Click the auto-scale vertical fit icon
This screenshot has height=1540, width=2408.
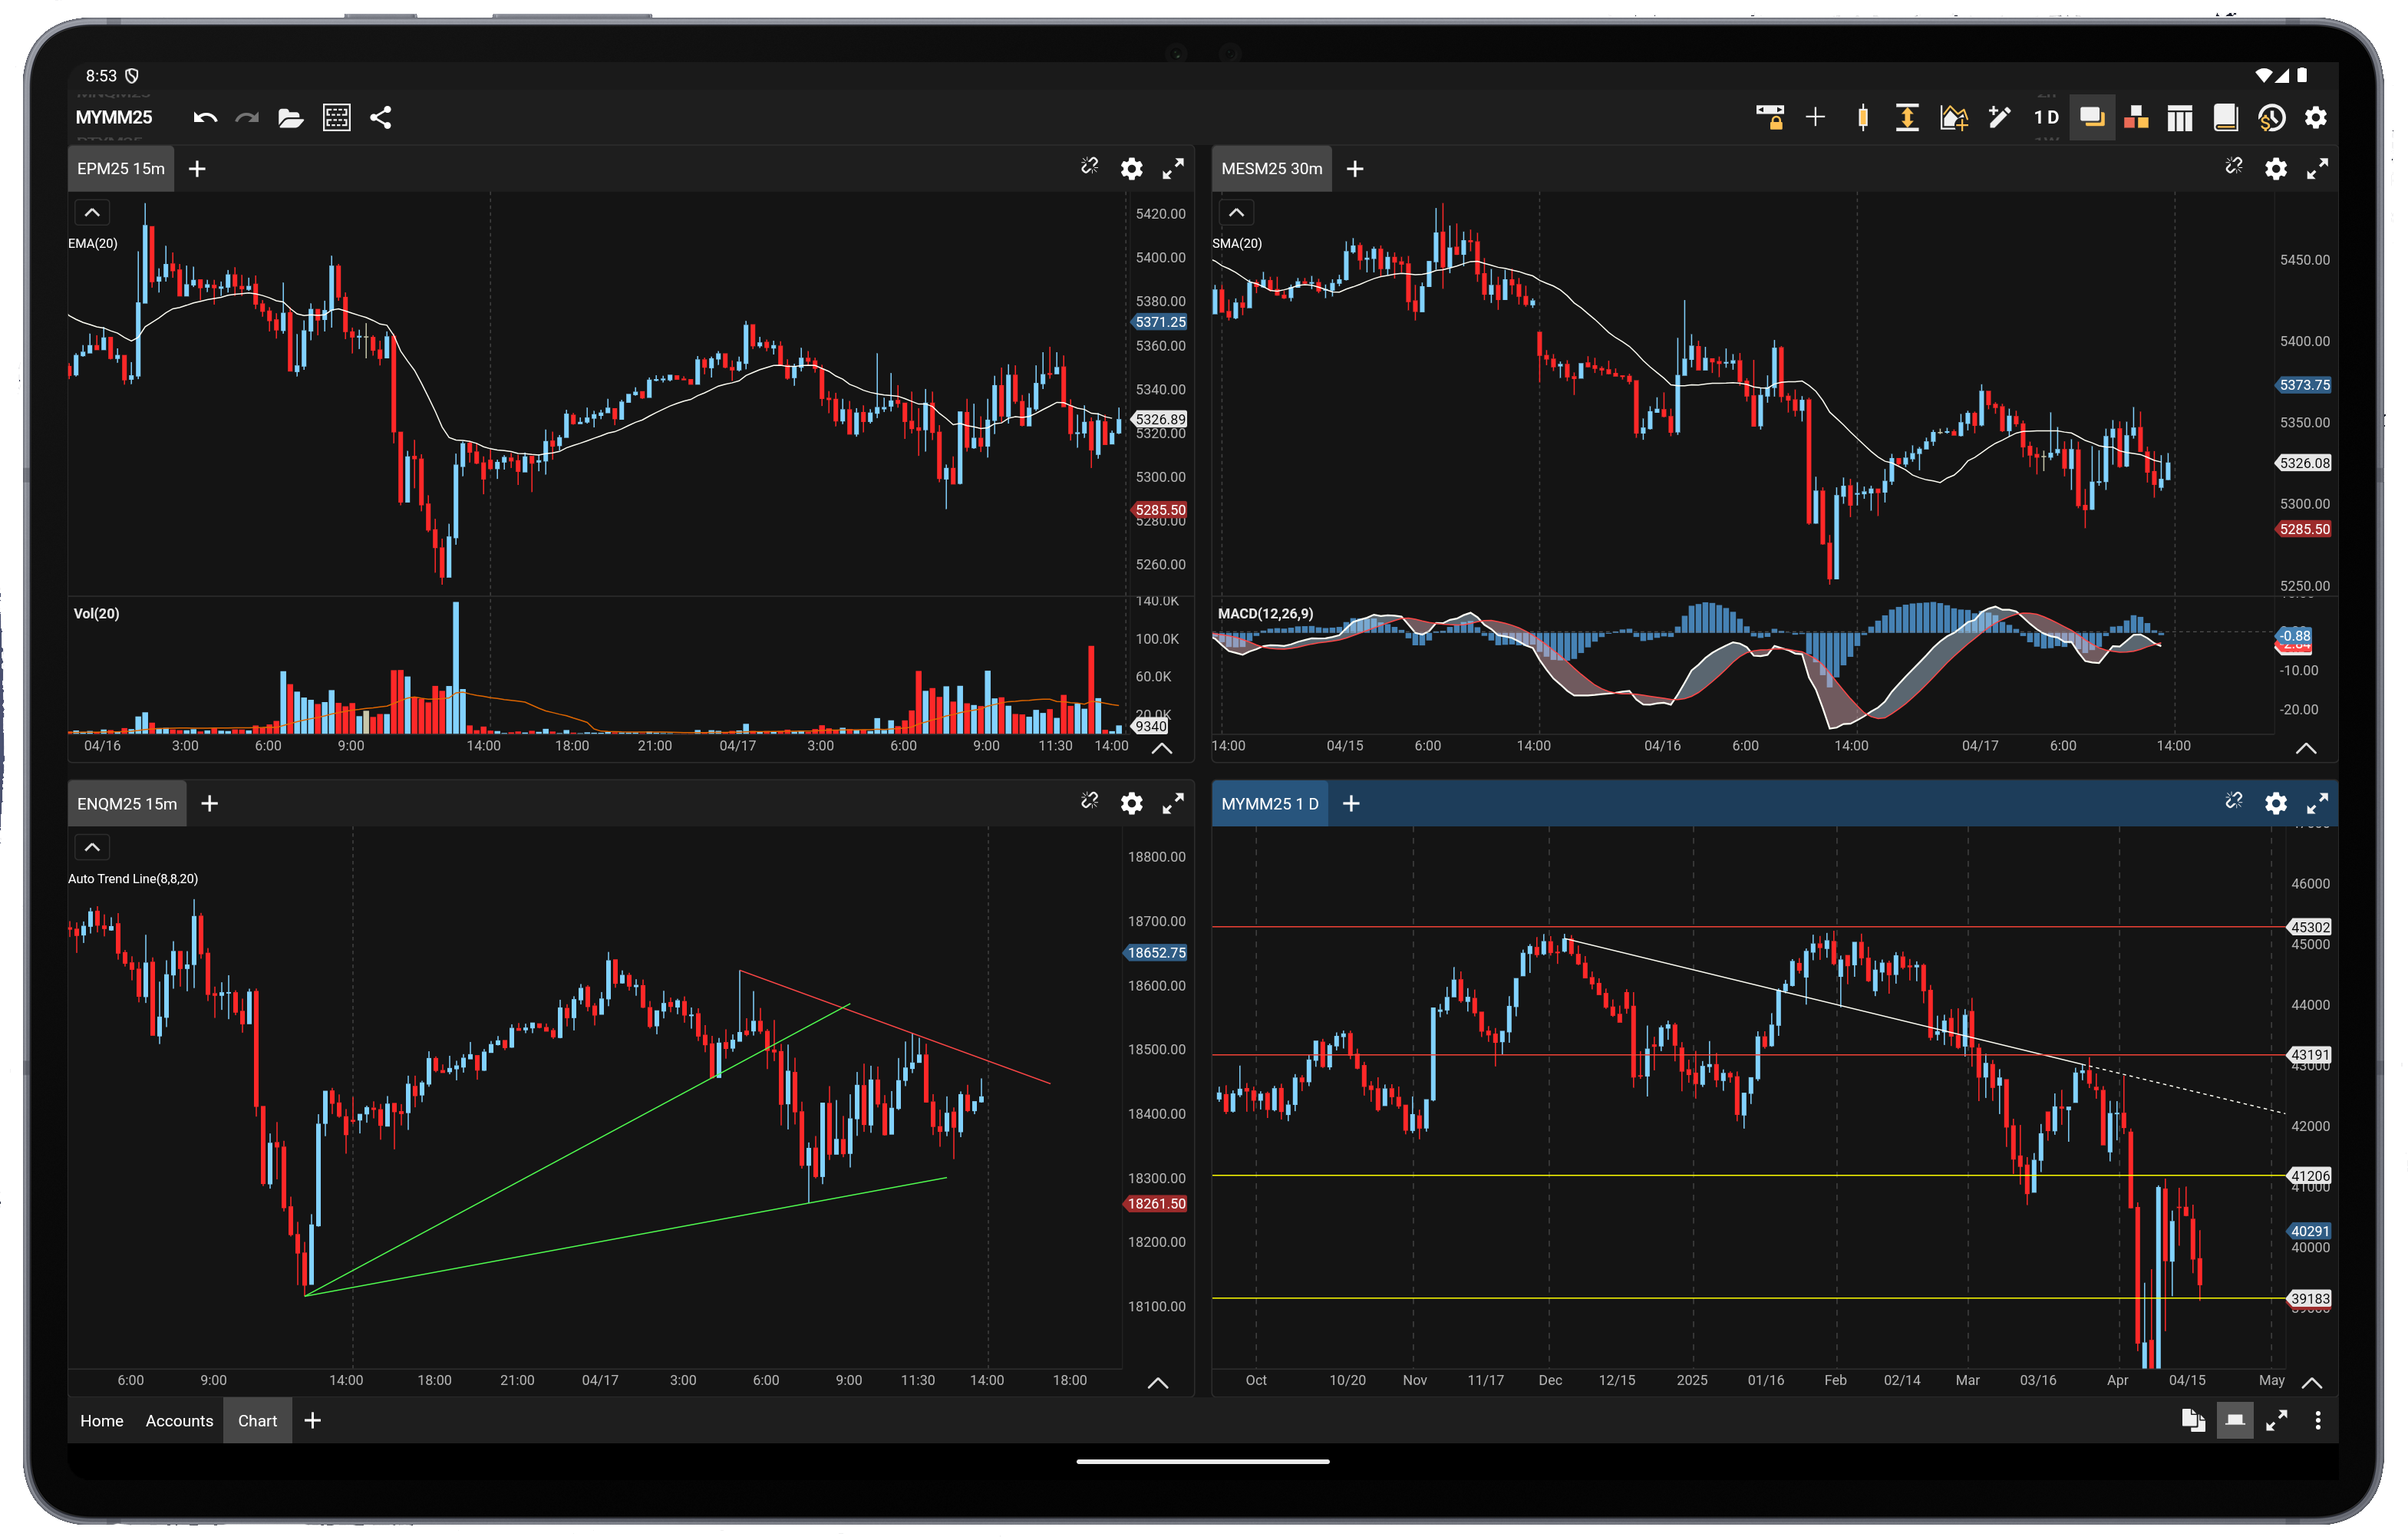1907,118
